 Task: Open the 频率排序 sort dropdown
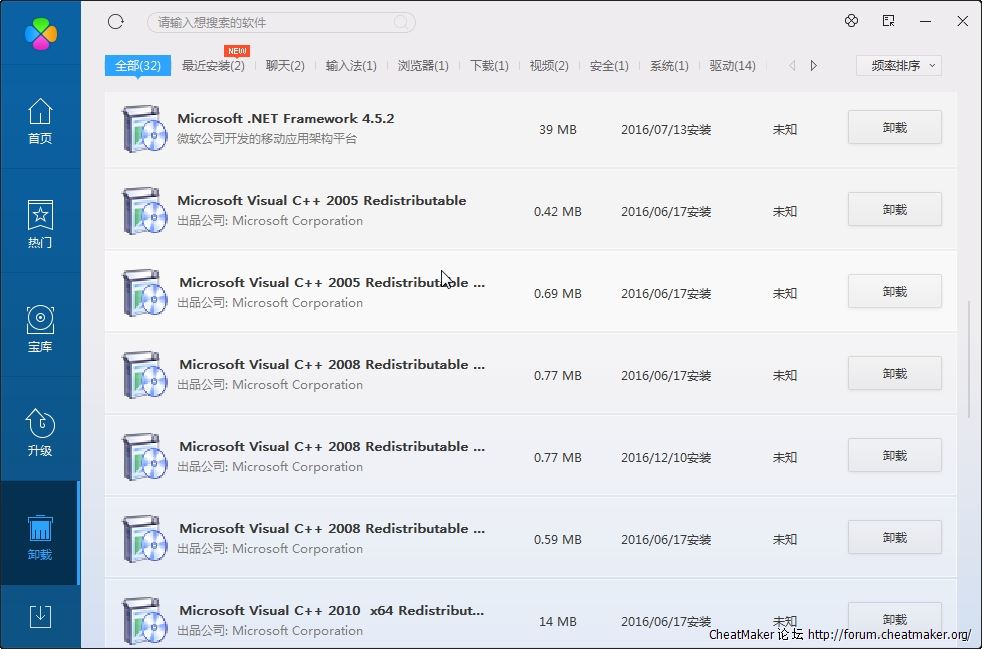[898, 66]
